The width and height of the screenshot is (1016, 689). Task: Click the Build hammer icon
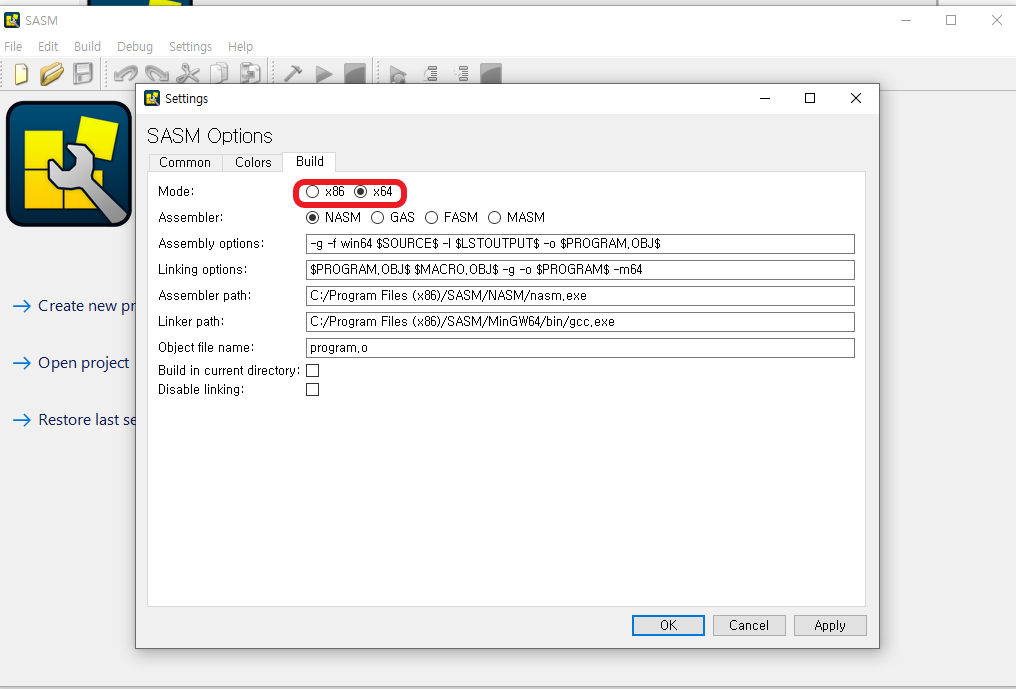(x=293, y=74)
